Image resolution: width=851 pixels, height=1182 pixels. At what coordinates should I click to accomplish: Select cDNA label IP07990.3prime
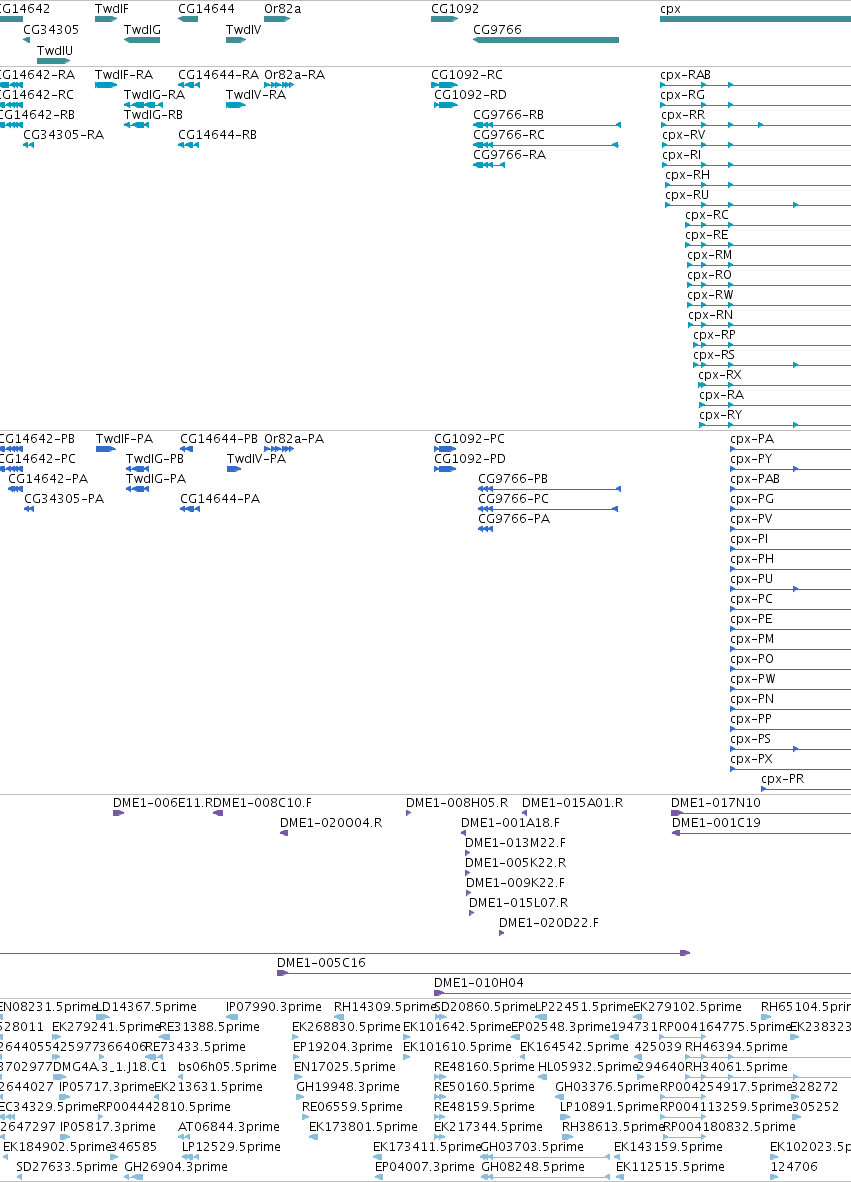pos(274,1006)
